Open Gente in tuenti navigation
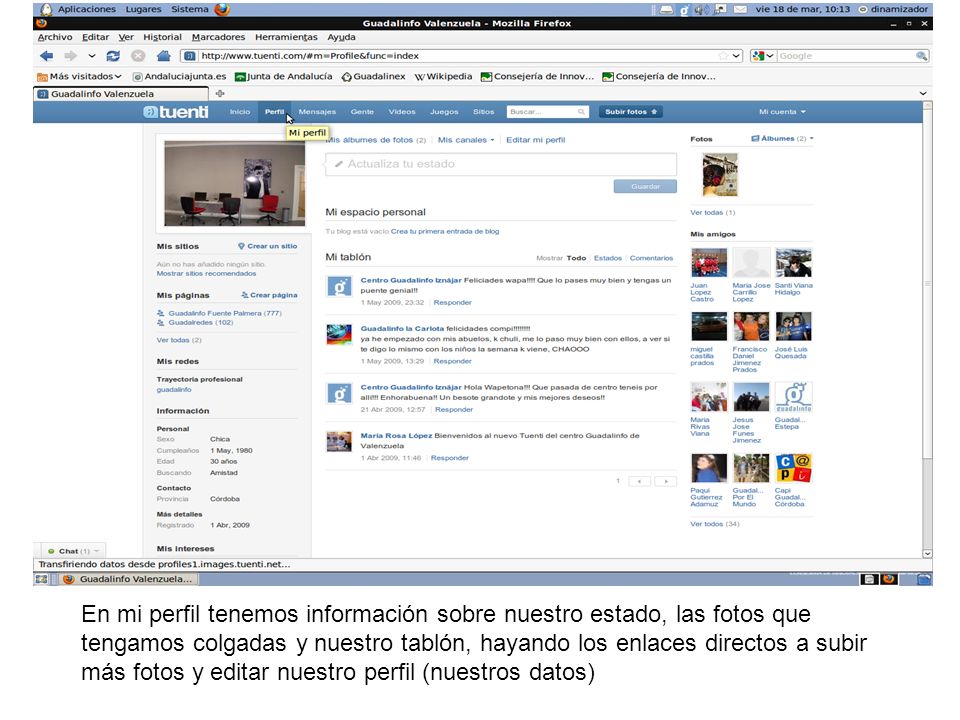The height and width of the screenshot is (720, 960). coord(362,112)
